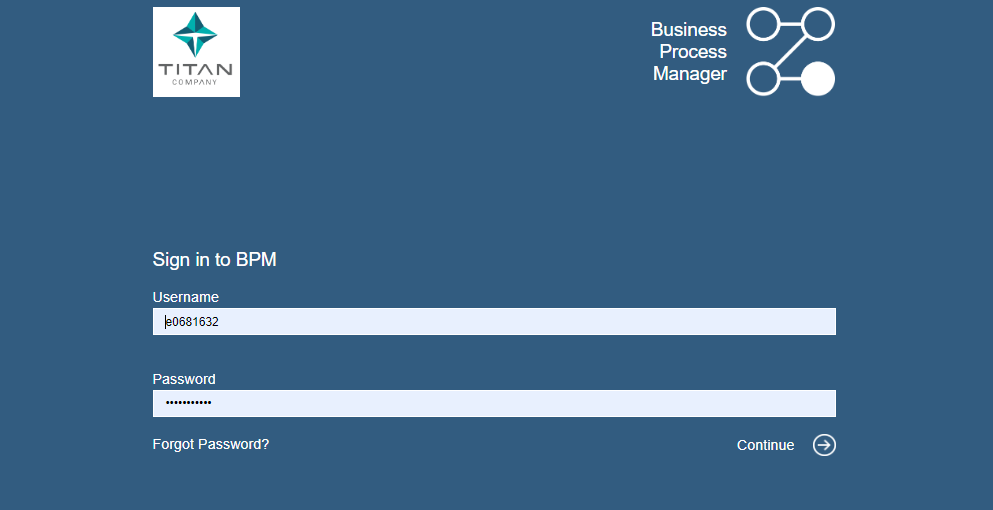Focus the Username input field

494,322
